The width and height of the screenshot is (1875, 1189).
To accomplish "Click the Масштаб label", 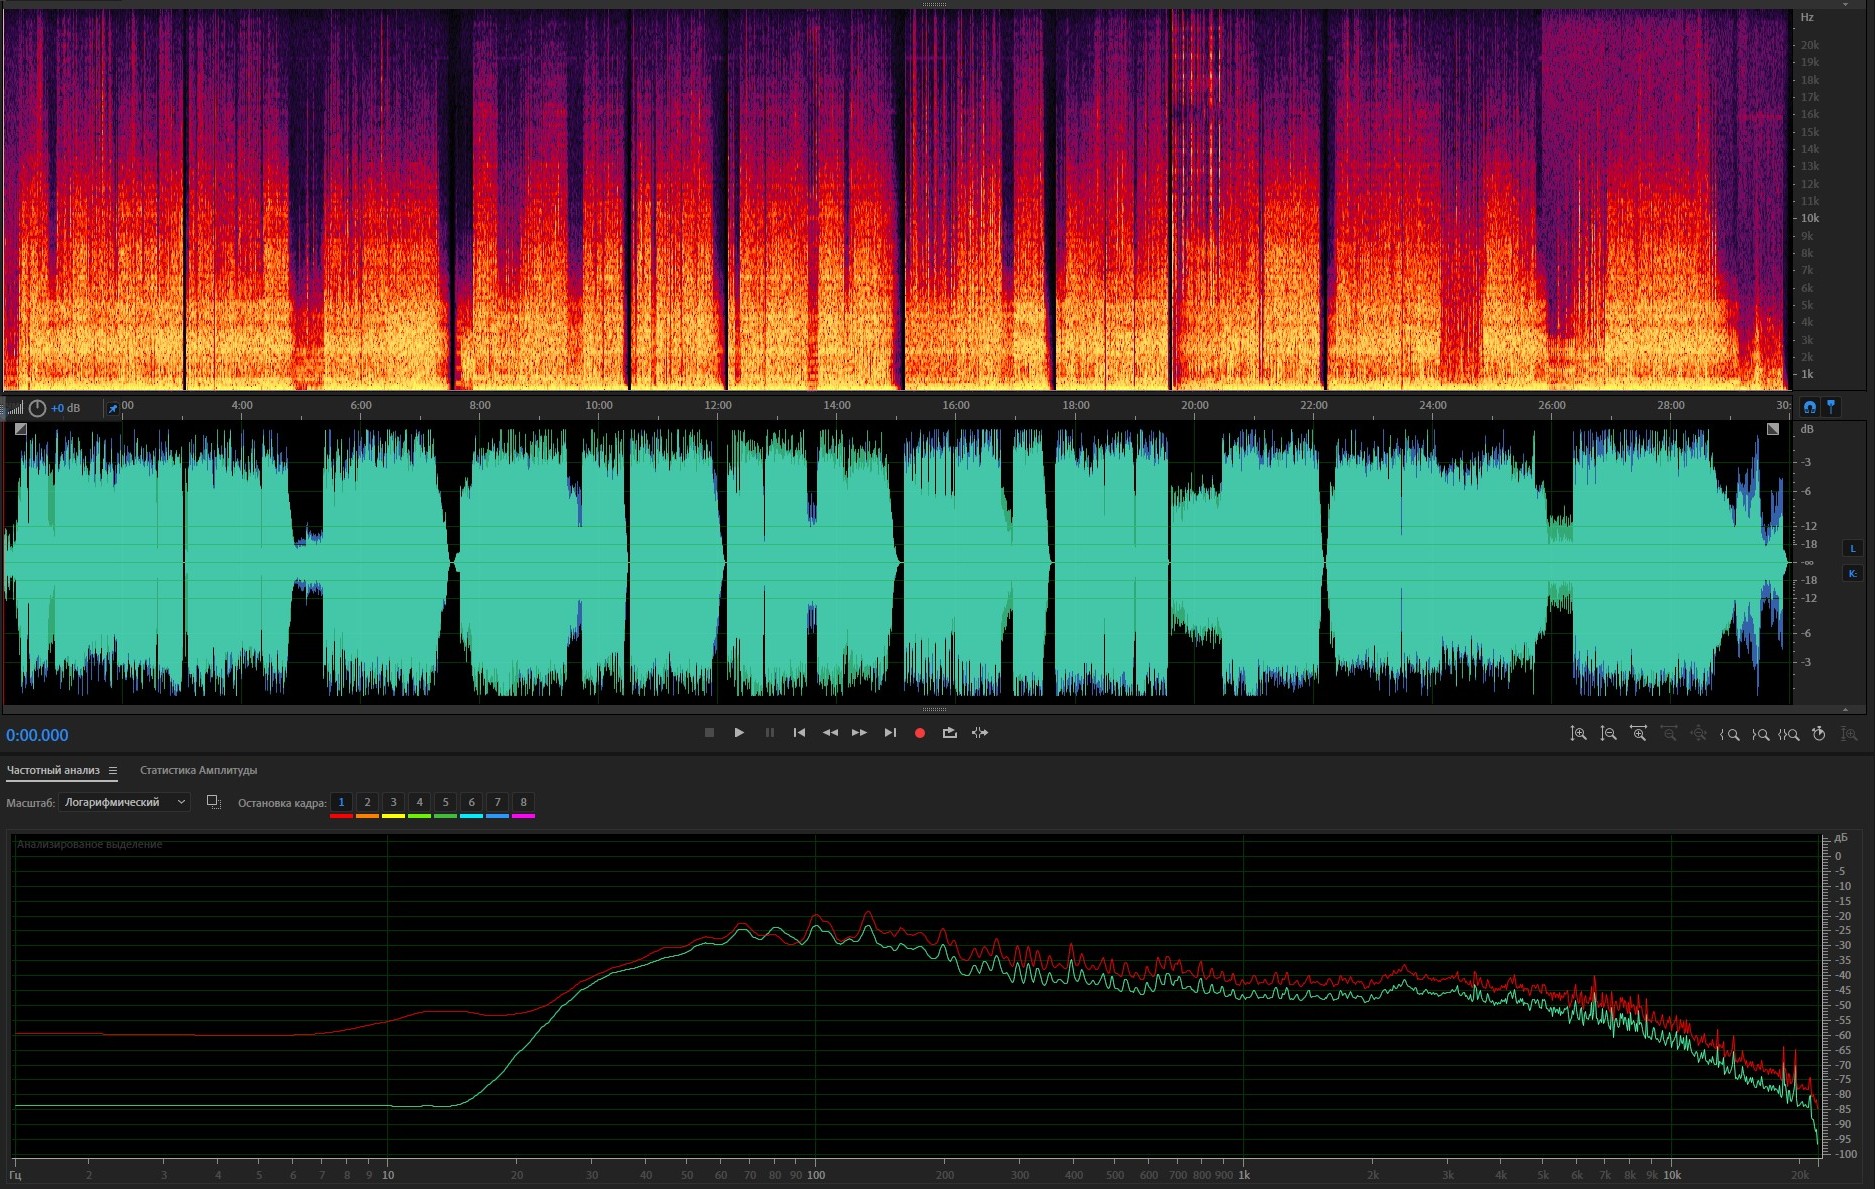I will (30, 803).
